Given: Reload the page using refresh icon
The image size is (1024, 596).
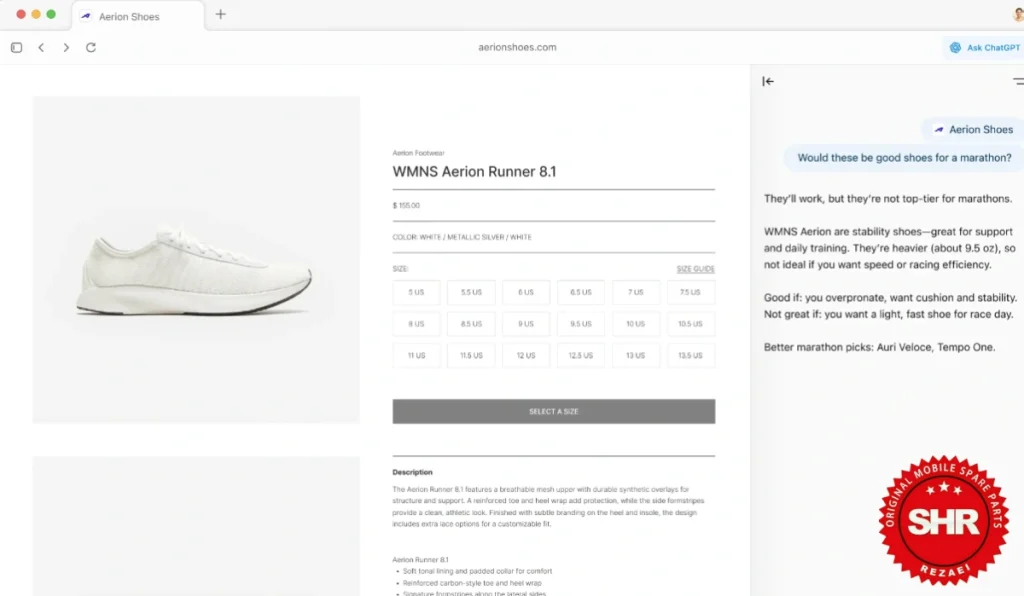Looking at the screenshot, I should (91, 48).
